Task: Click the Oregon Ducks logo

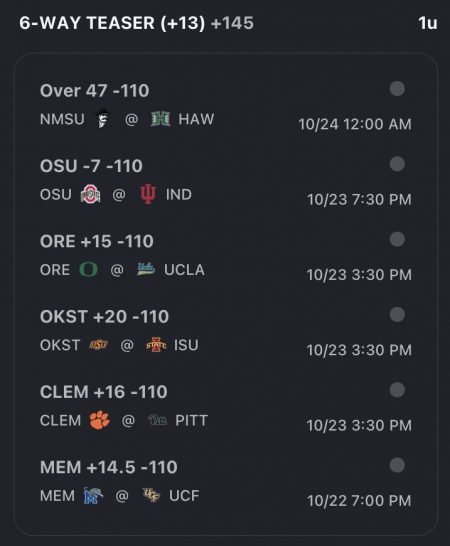Action: click(88, 270)
